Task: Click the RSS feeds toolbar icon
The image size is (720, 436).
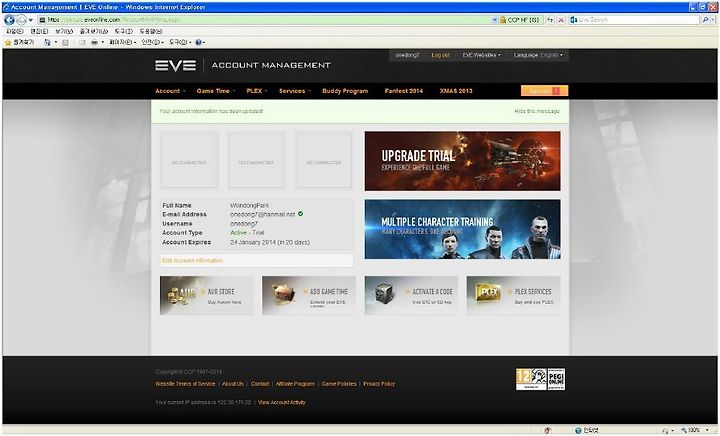Action: point(65,42)
